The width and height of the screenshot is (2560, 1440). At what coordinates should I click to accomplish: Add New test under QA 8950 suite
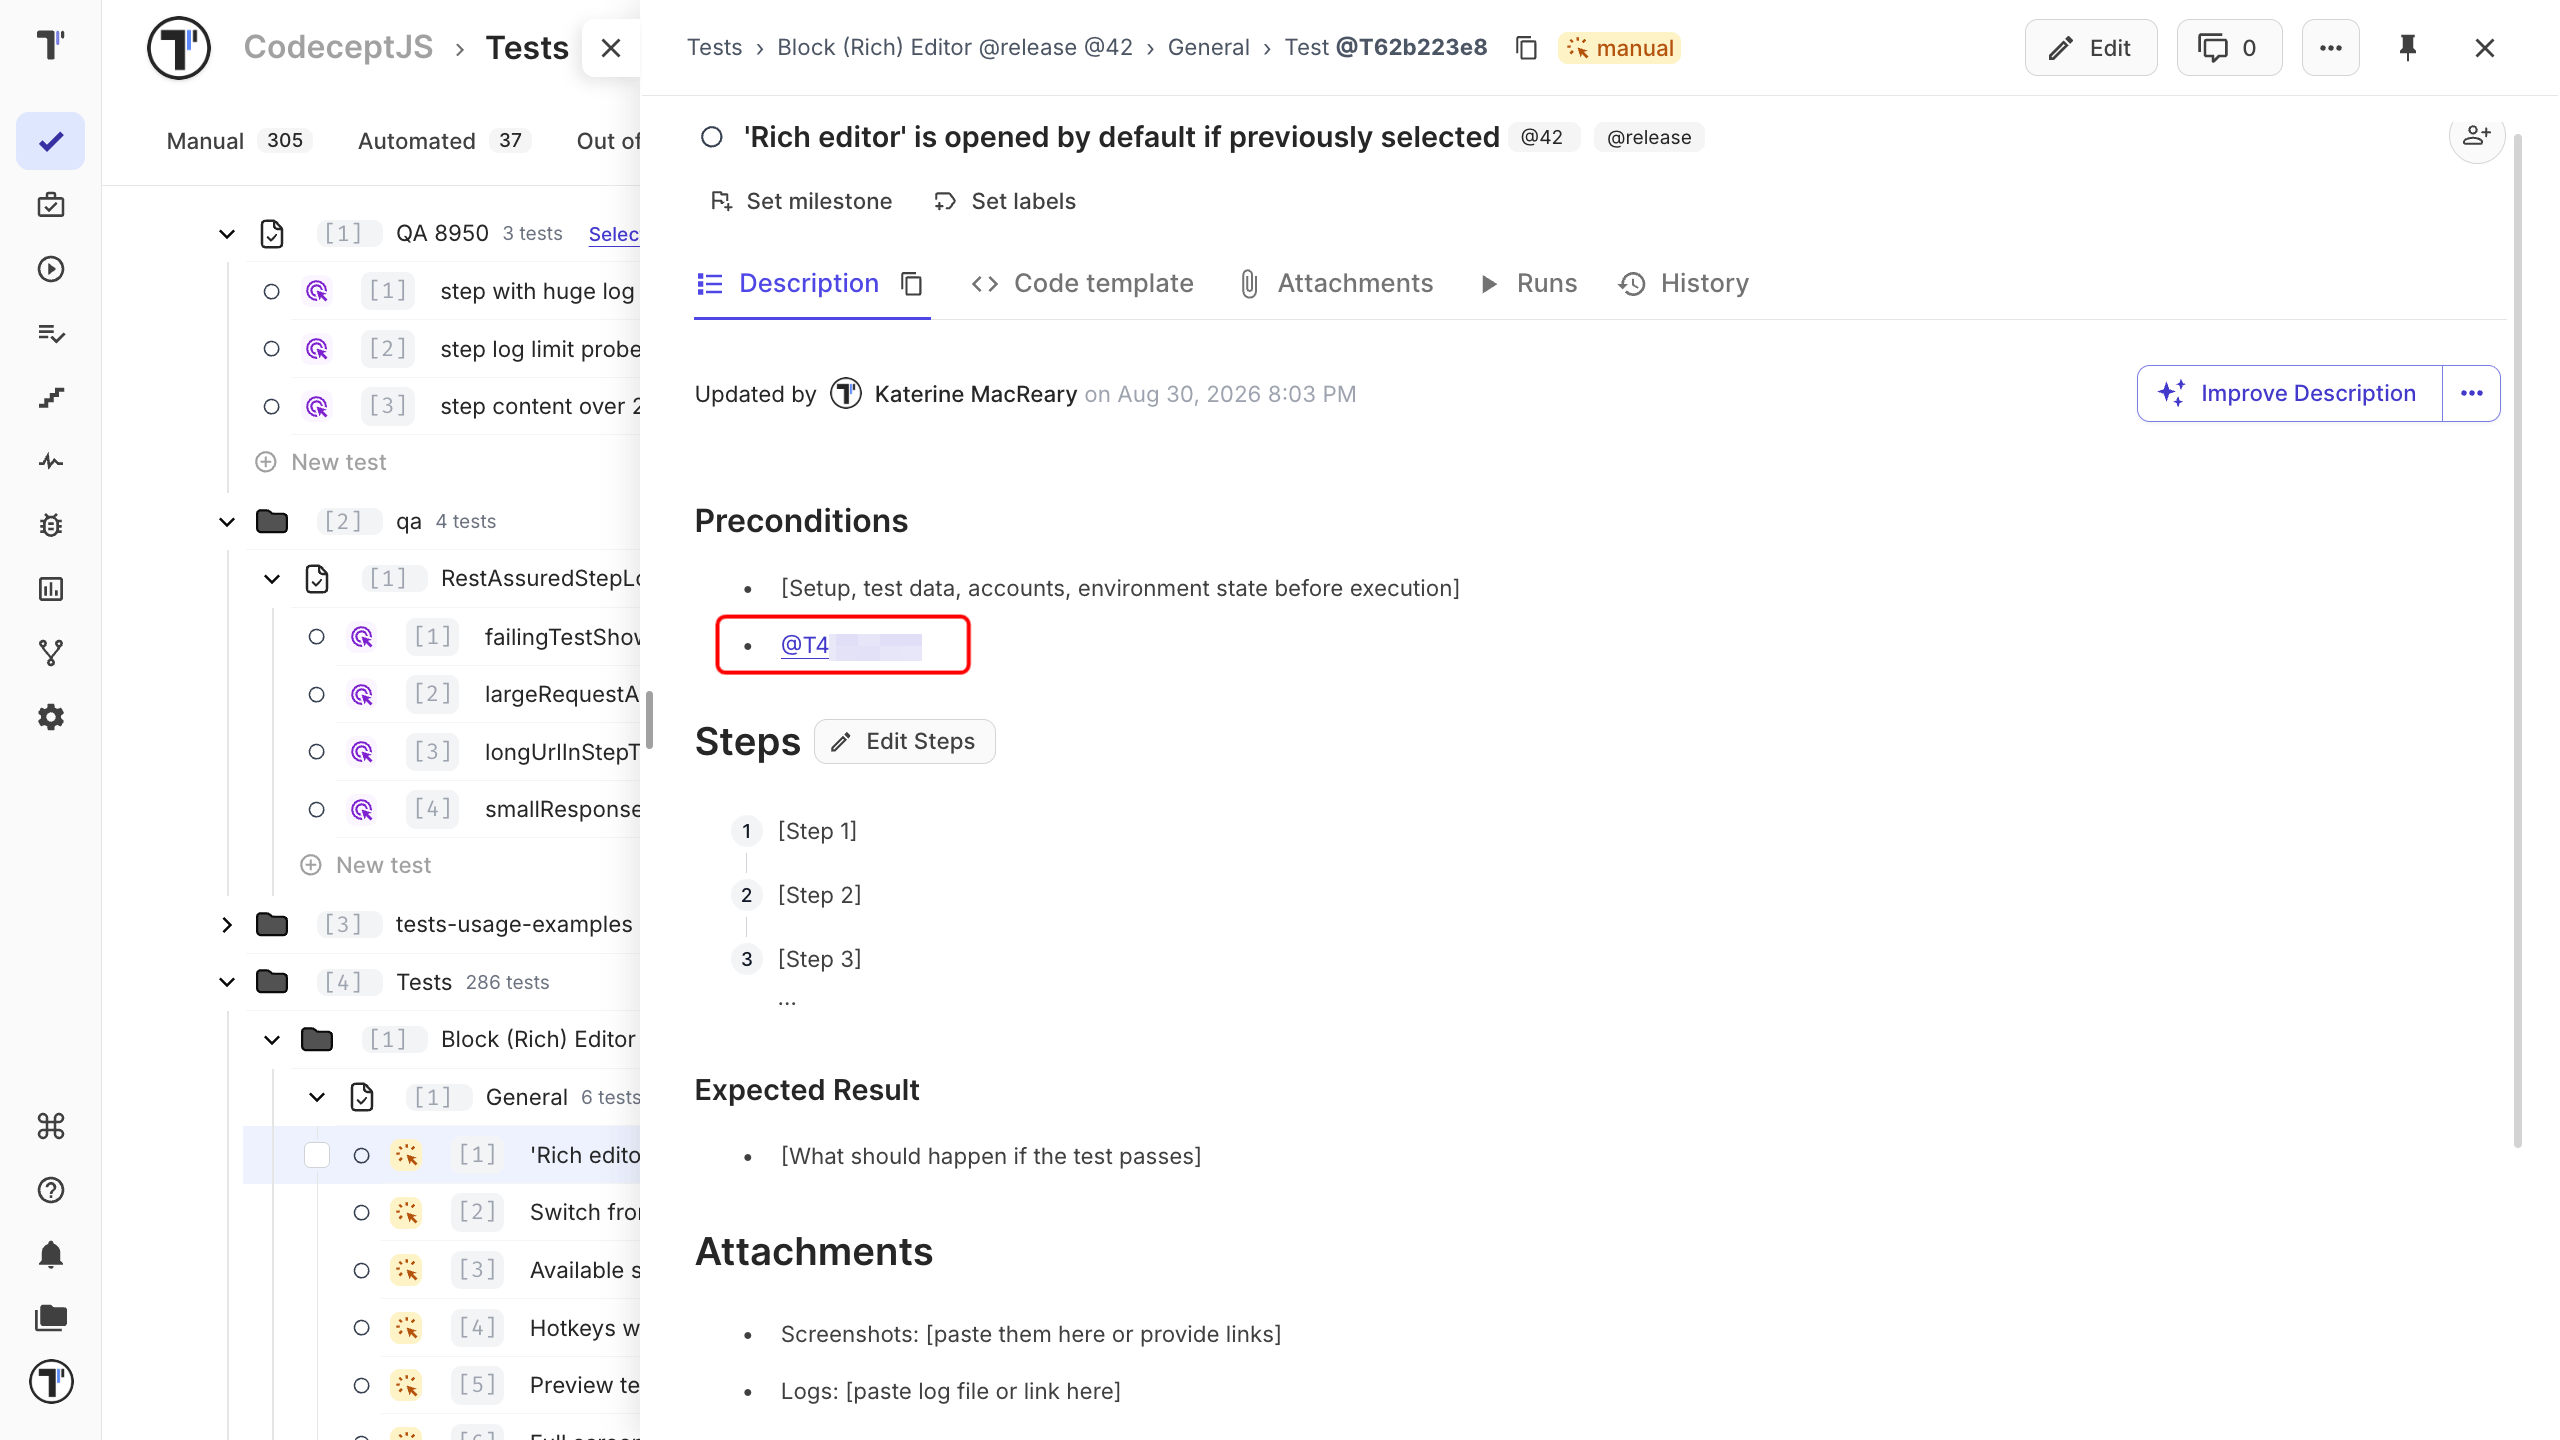[x=321, y=462]
